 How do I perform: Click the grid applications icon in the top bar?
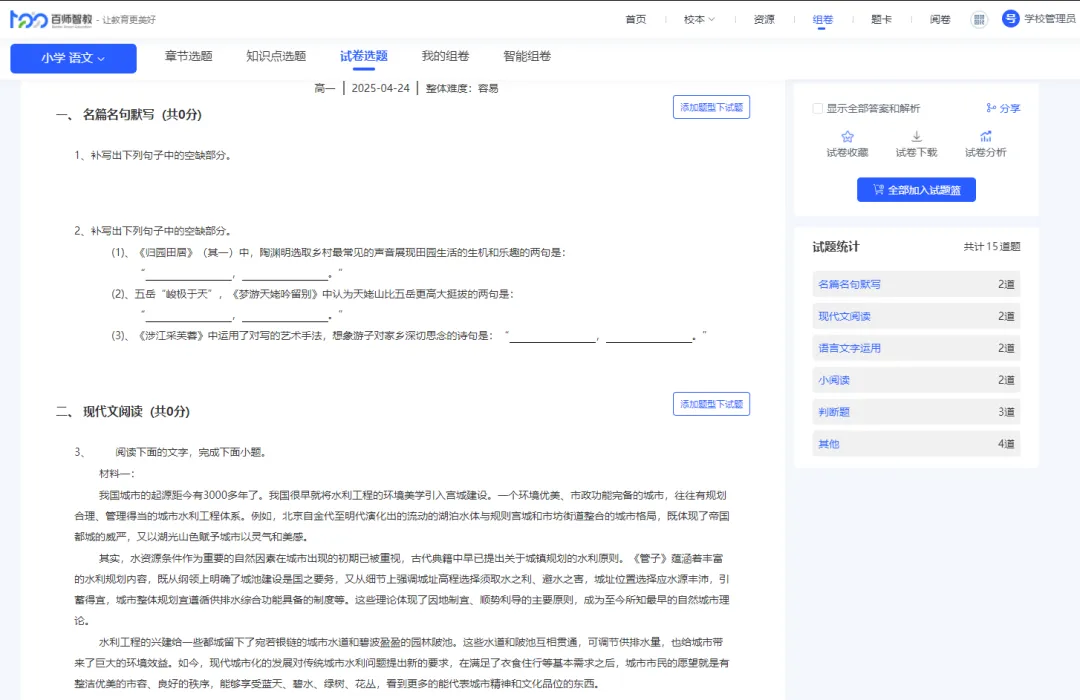[x=978, y=19]
